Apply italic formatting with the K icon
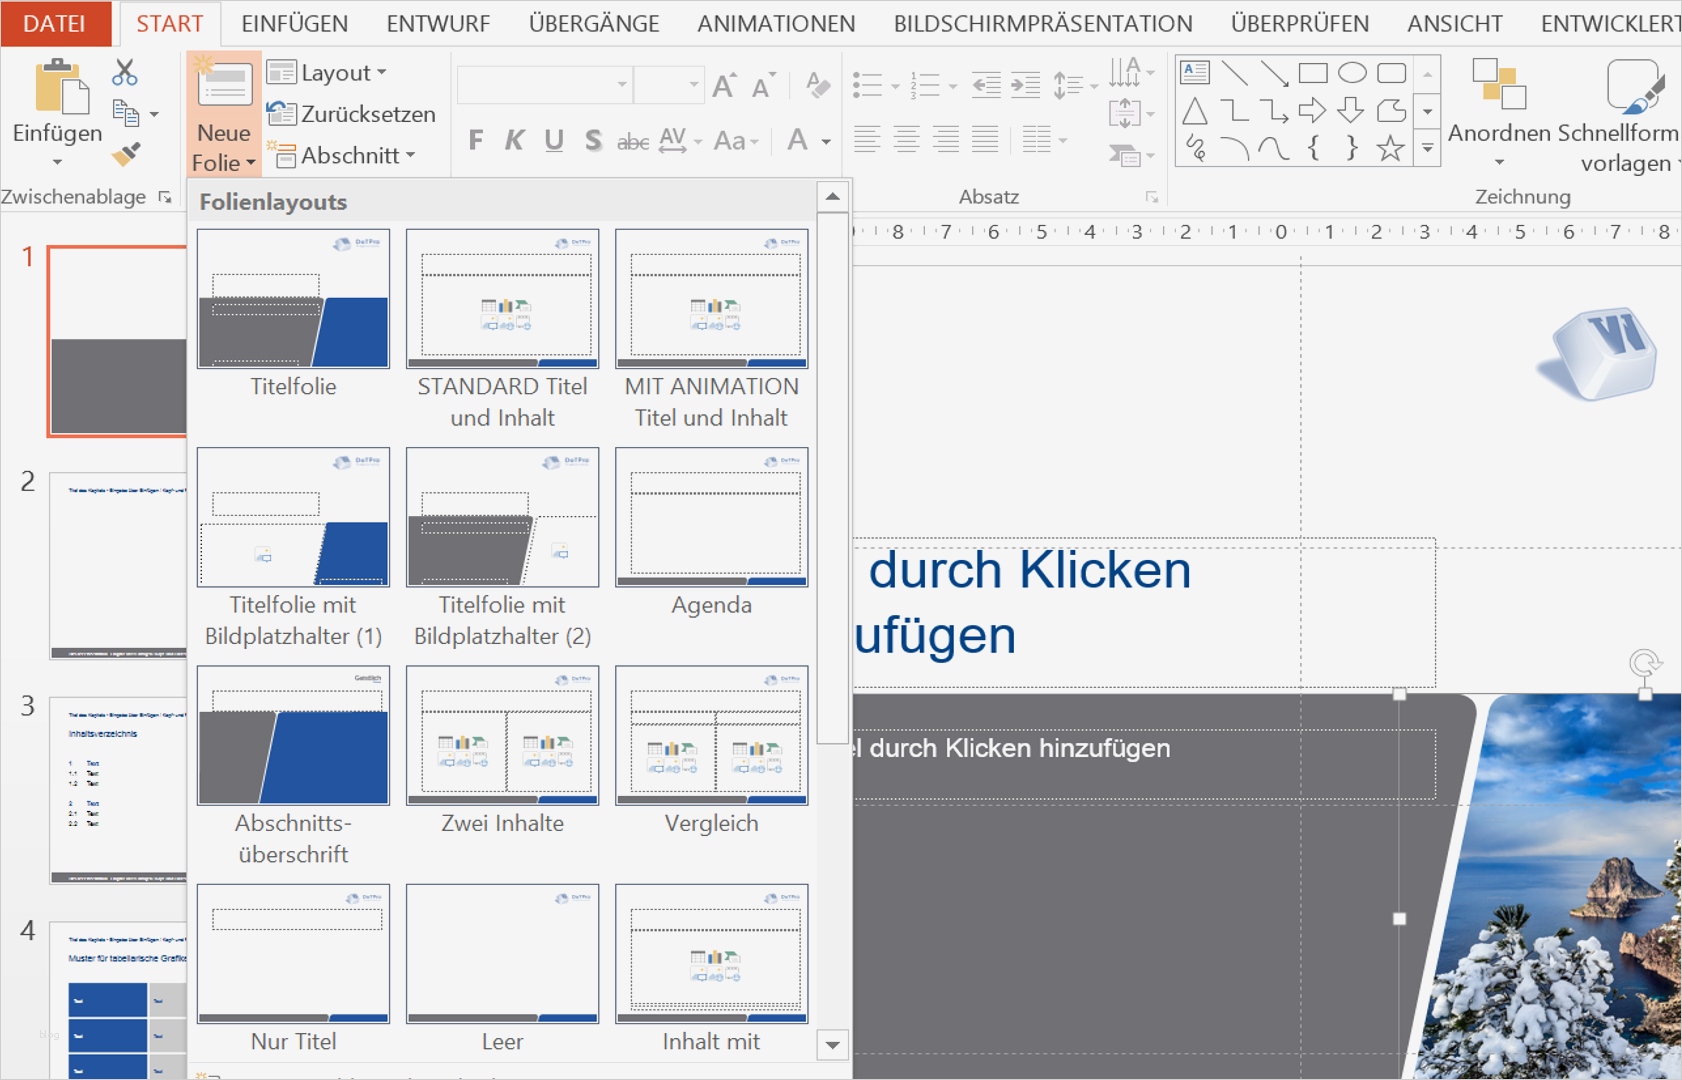 (514, 140)
